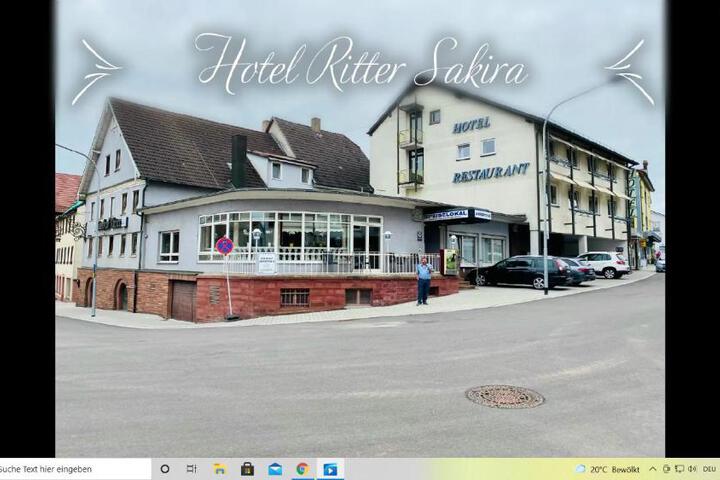720x480 pixels.
Task: Click the 'Hotel Ritter Sakira' title text
Action: [x=361, y=65]
